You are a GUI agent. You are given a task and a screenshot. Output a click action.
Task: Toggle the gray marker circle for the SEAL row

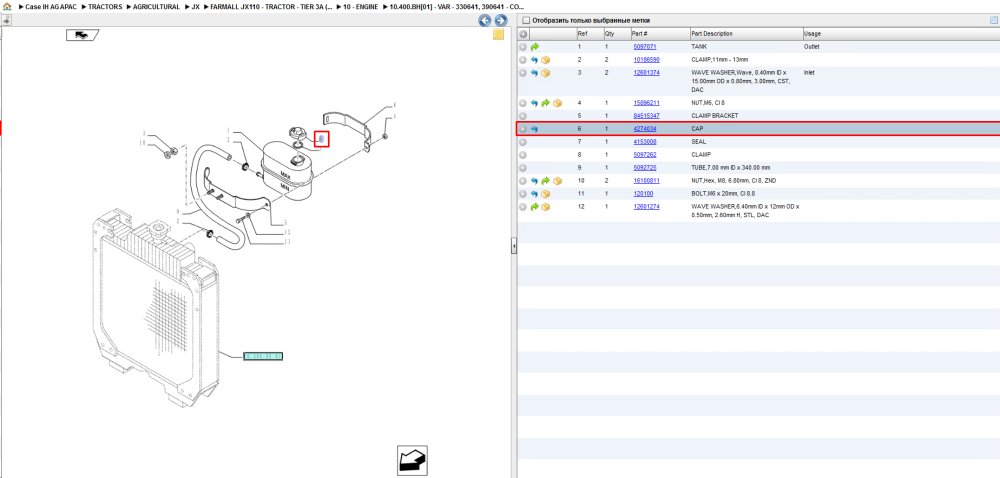(523, 142)
